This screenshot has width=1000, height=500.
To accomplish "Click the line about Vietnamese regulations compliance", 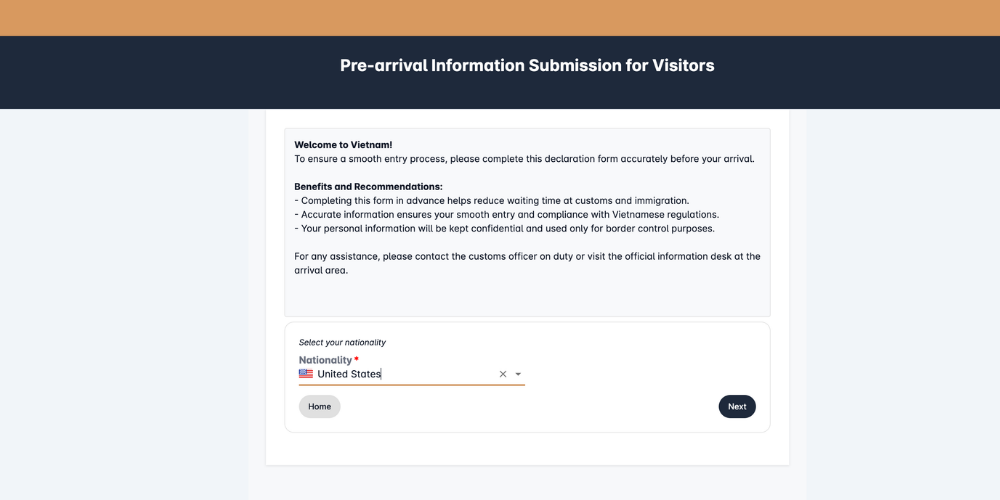I will coord(506,215).
